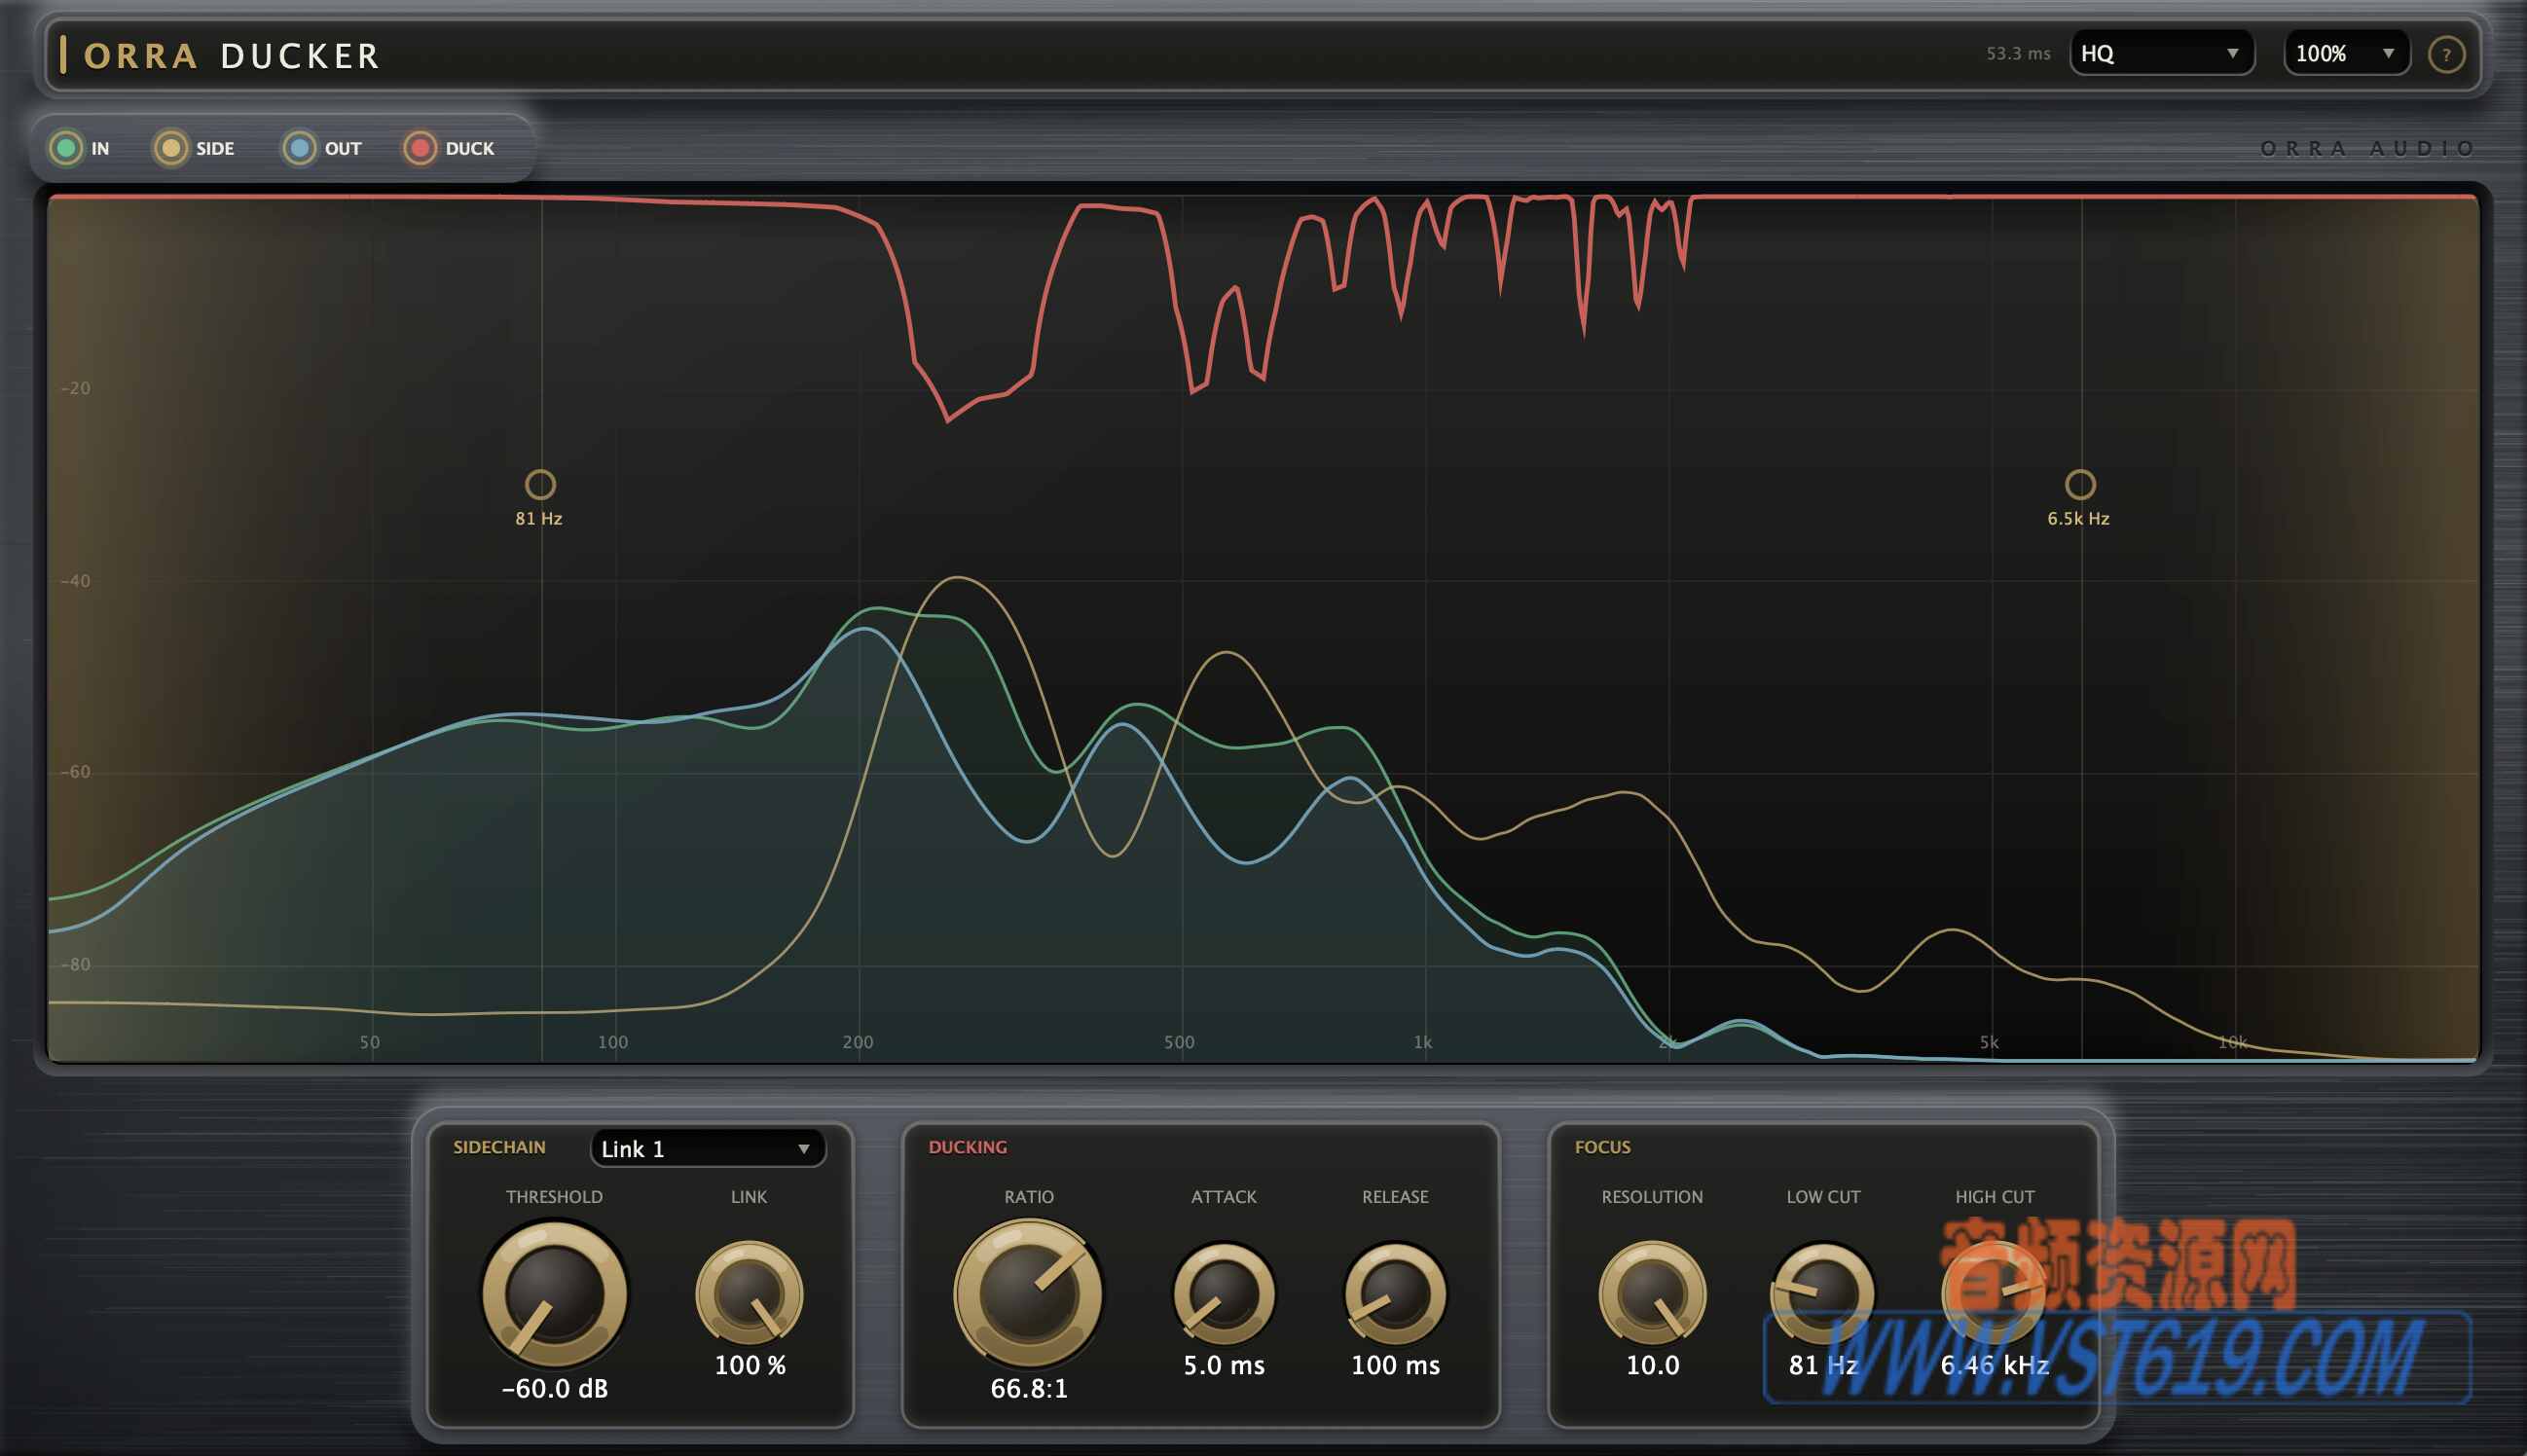Click the RATIO knob label
The height and width of the screenshot is (1456, 2527).
point(1029,1197)
